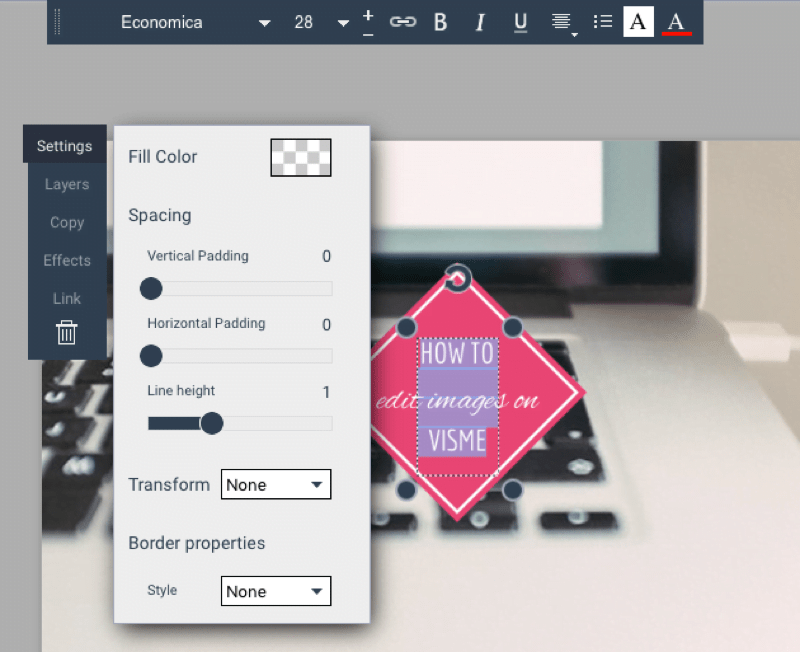Open the Layers tab
This screenshot has height=652, width=800.
pyautogui.click(x=67, y=184)
